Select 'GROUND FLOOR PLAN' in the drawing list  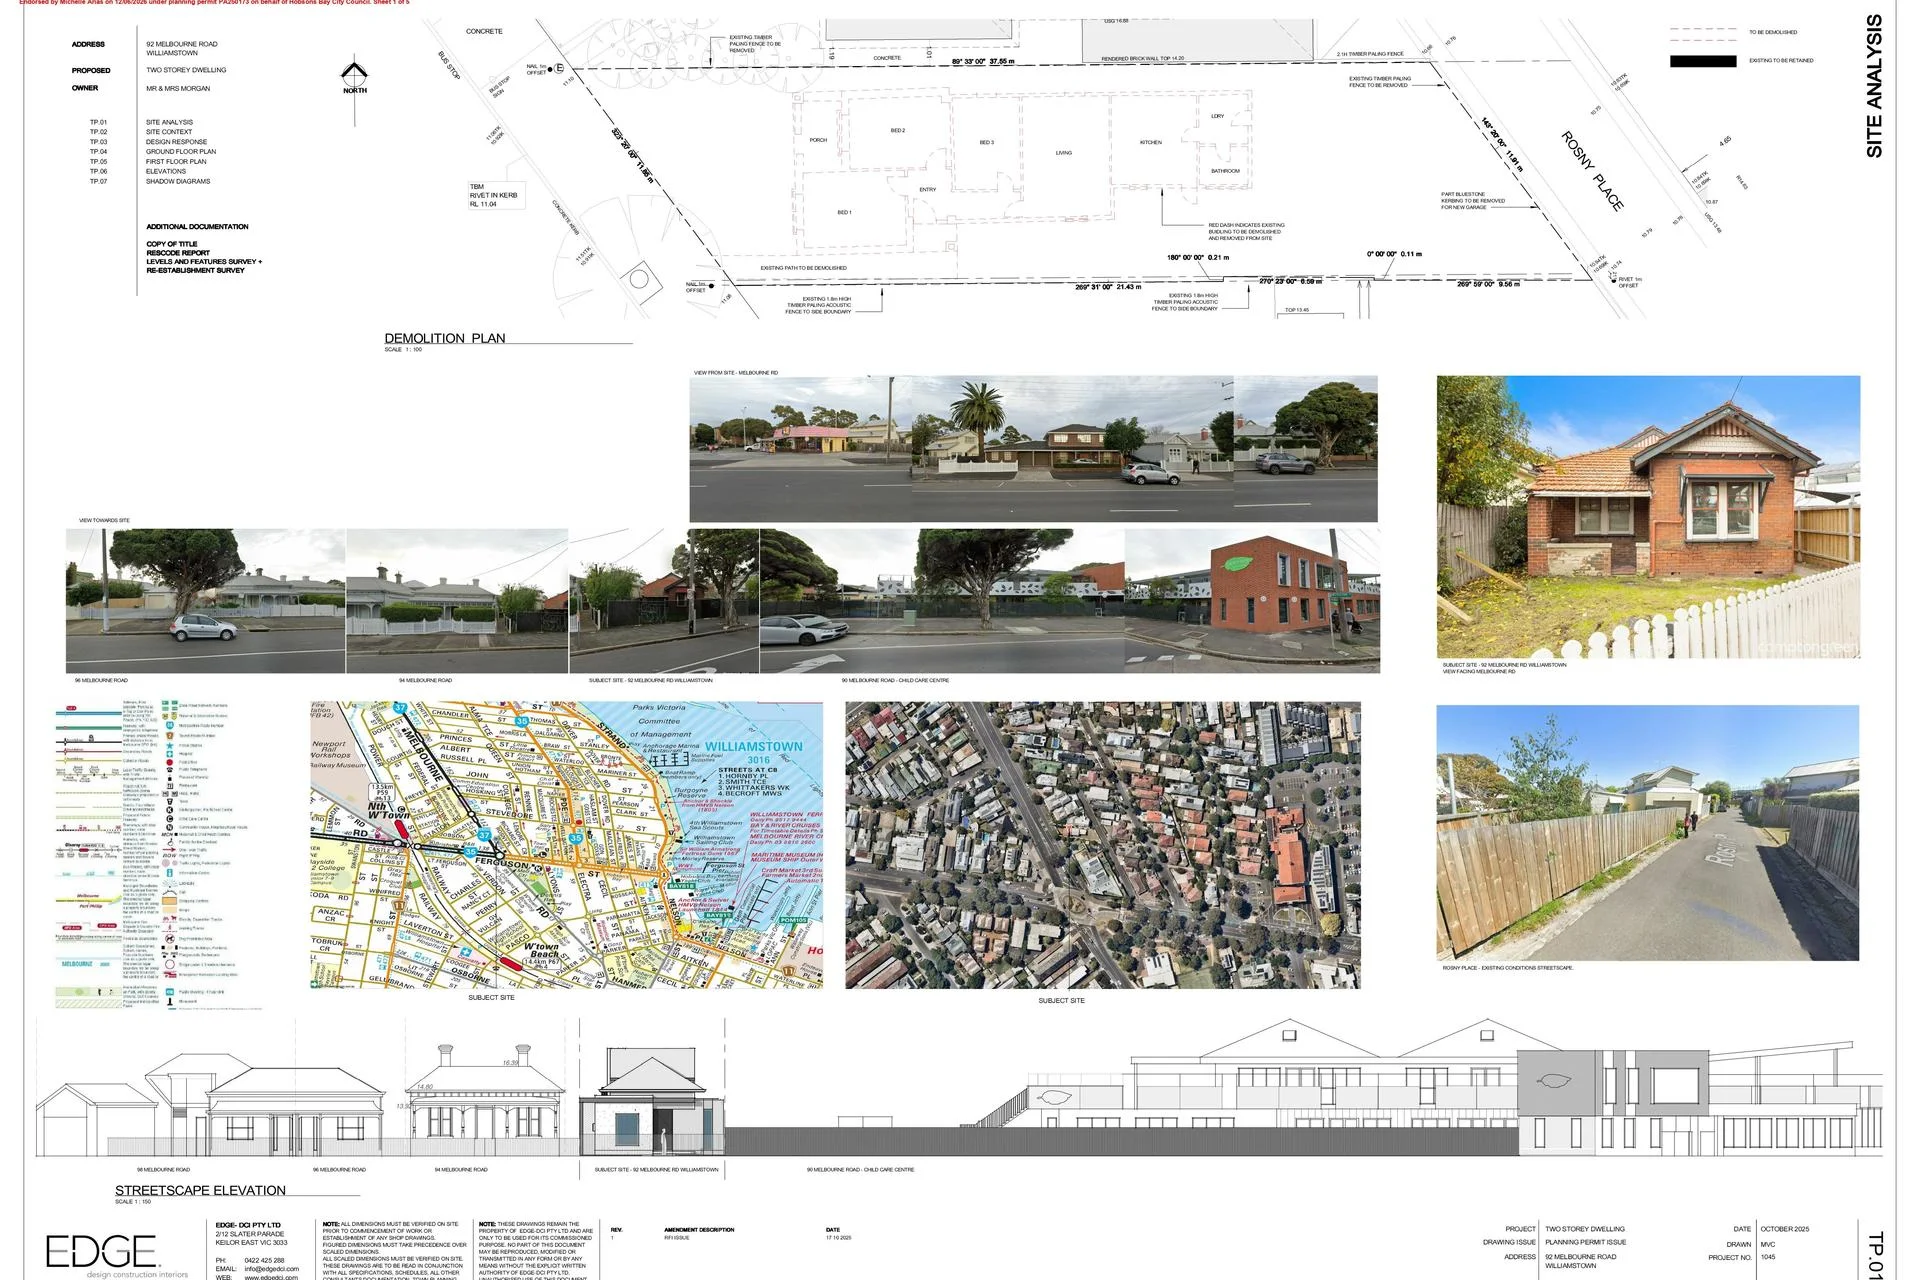pyautogui.click(x=181, y=152)
